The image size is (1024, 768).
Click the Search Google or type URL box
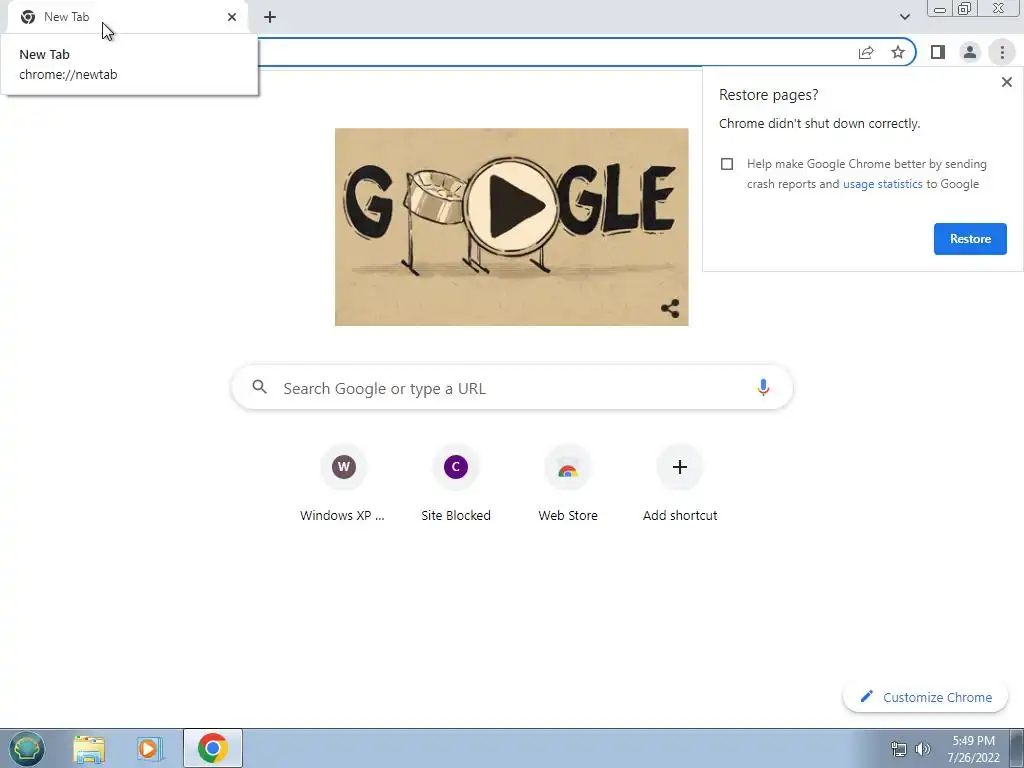tap(512, 388)
